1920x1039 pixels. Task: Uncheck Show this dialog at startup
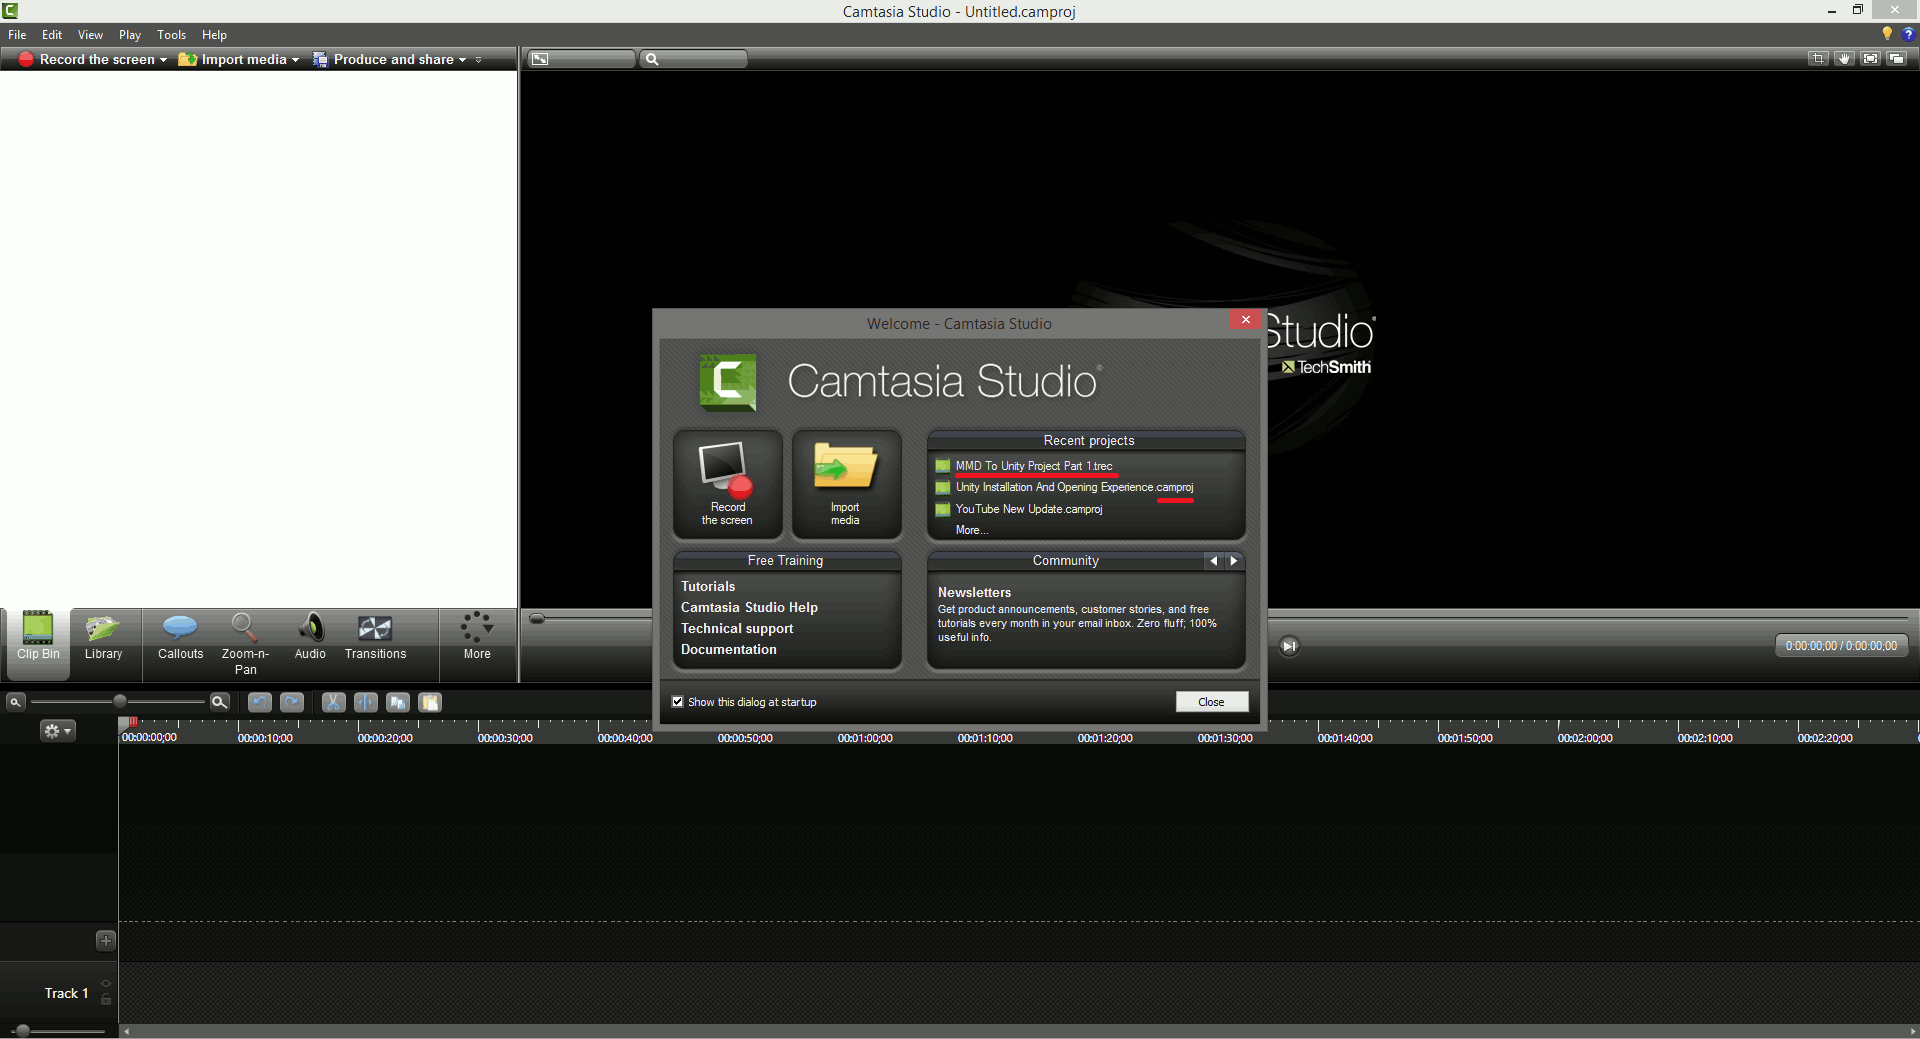tap(678, 702)
